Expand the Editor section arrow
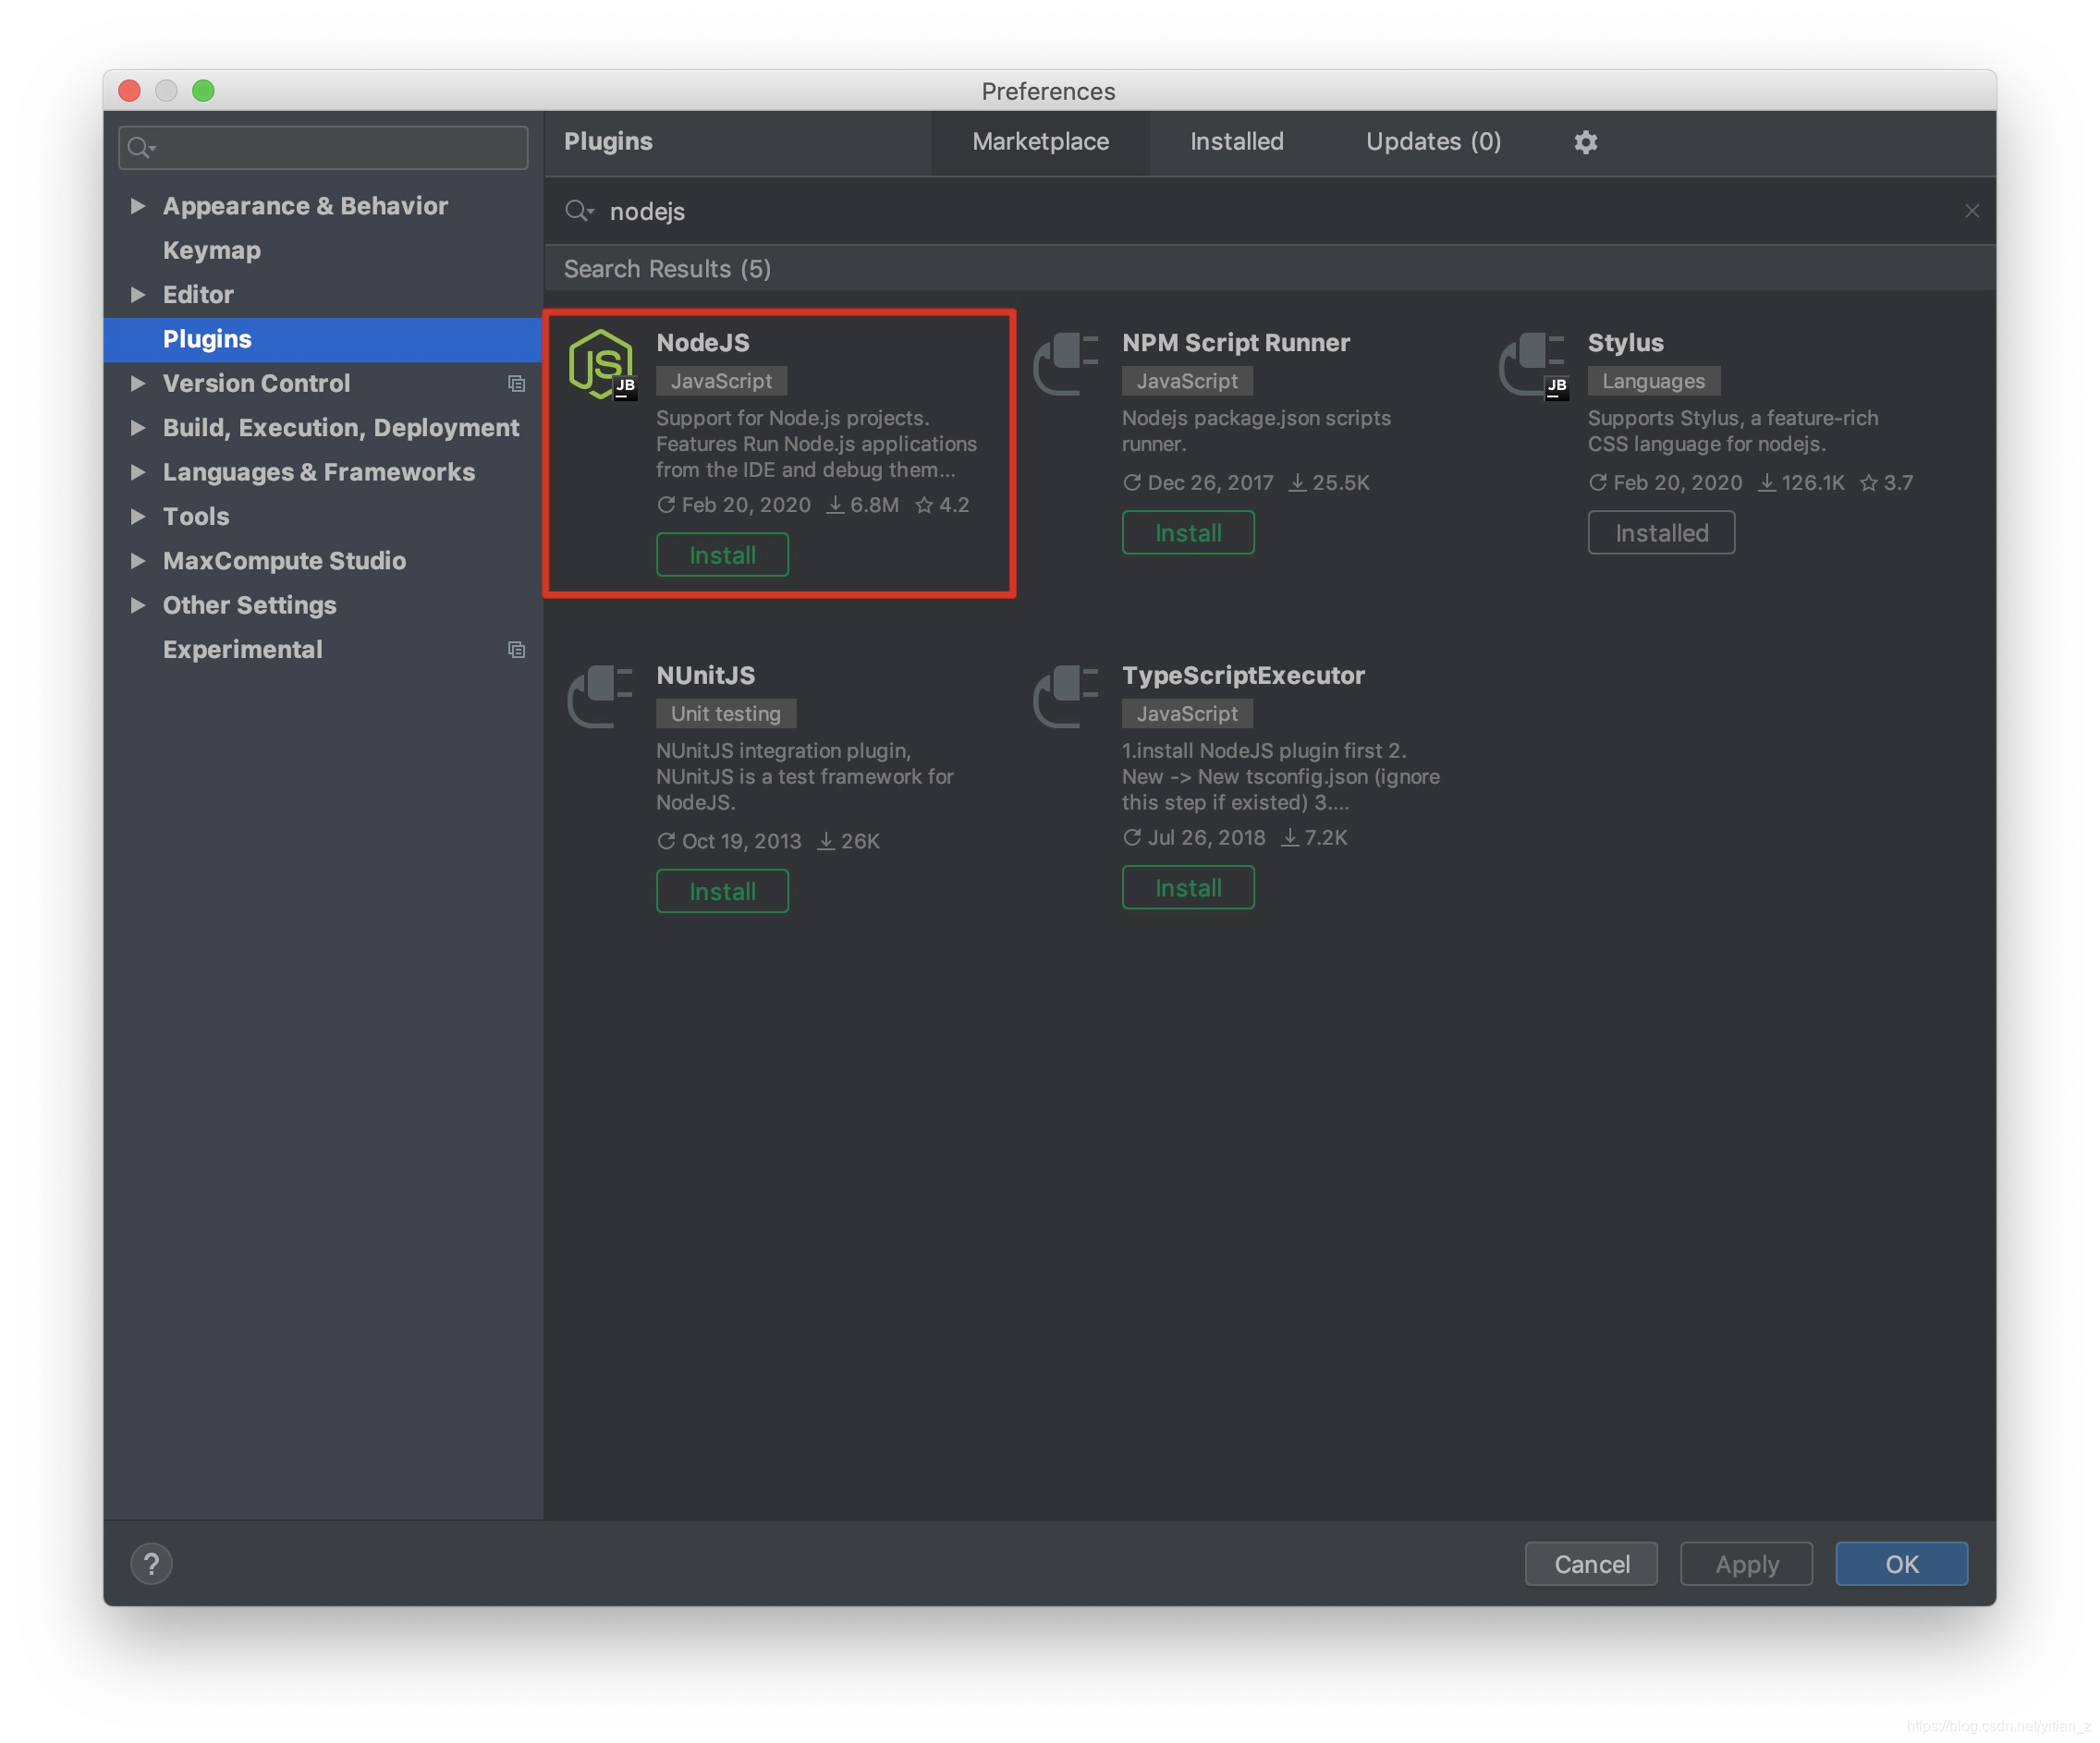This screenshot has width=2100, height=1743. 138,295
